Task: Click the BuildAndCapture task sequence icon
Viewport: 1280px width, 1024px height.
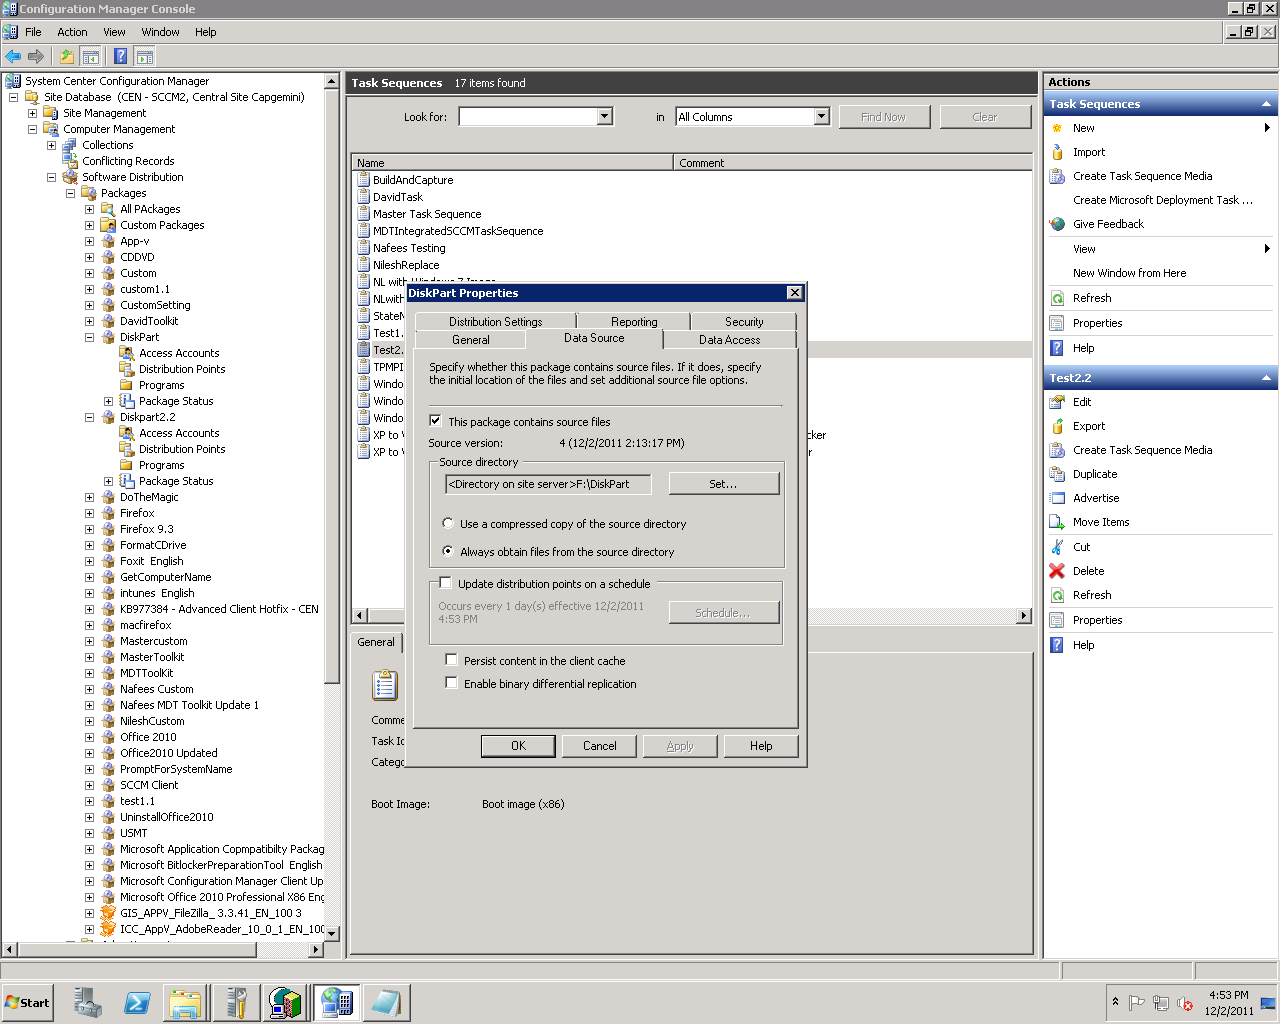Action: (x=364, y=180)
